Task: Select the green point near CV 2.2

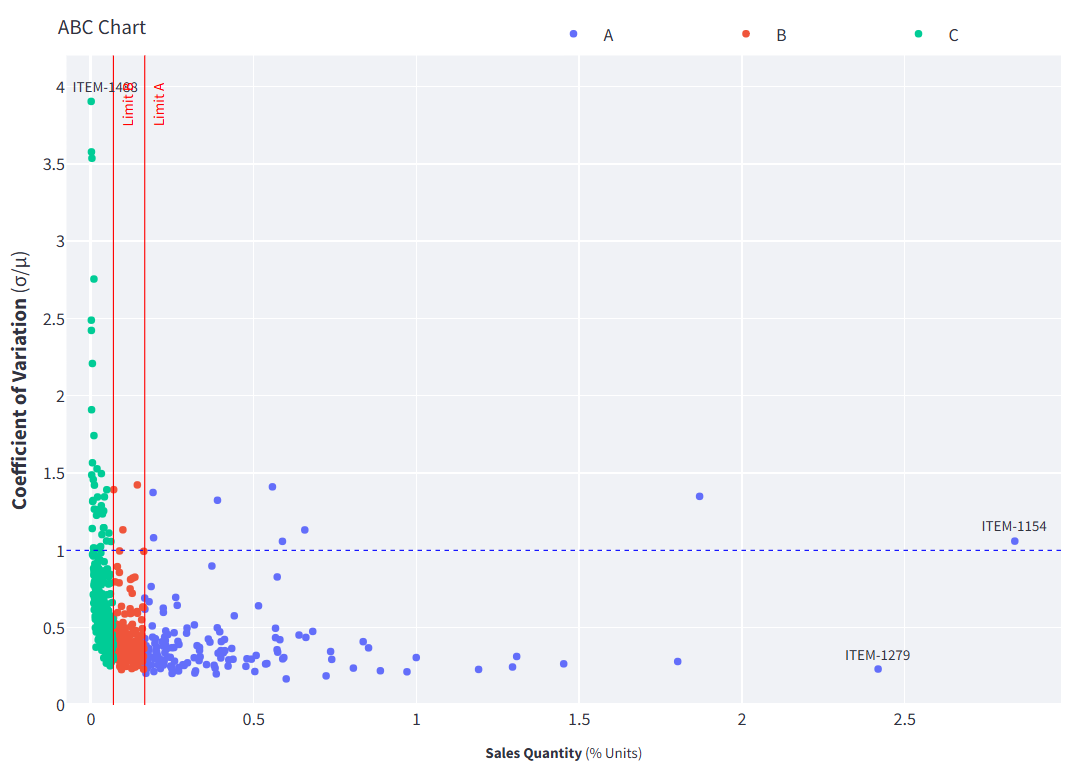Action: click(x=92, y=364)
